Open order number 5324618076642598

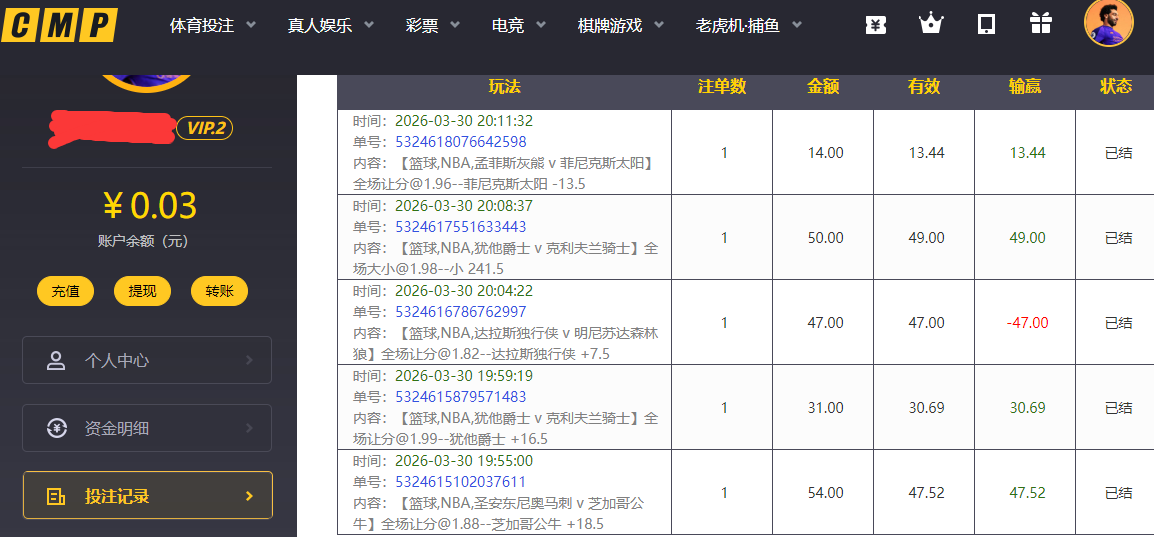coord(461,141)
